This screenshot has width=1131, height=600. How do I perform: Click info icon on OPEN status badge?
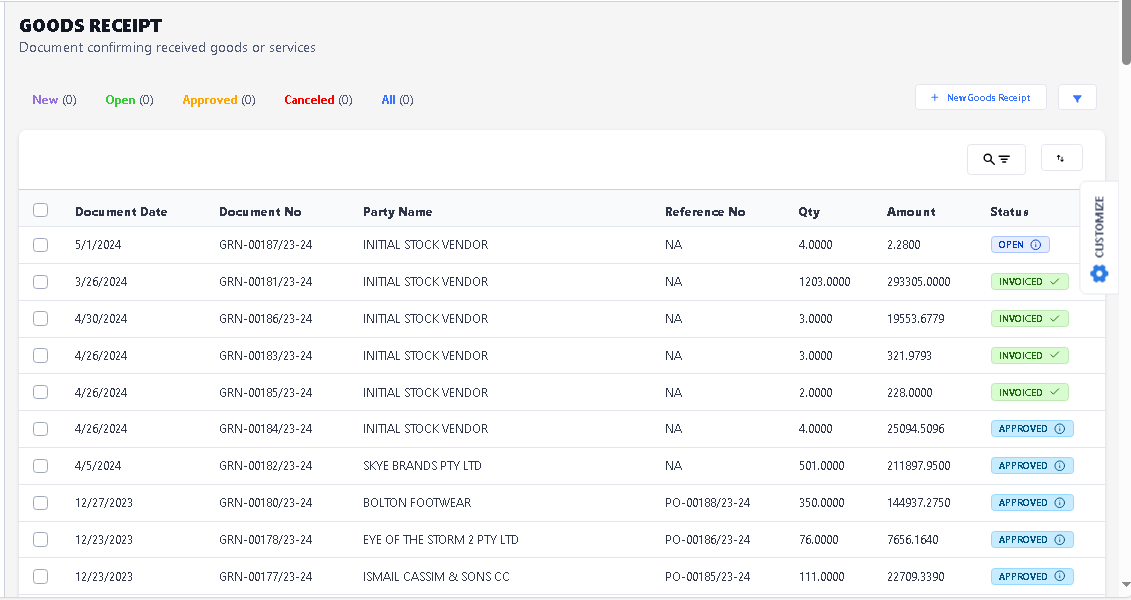pyautogui.click(x=1035, y=245)
